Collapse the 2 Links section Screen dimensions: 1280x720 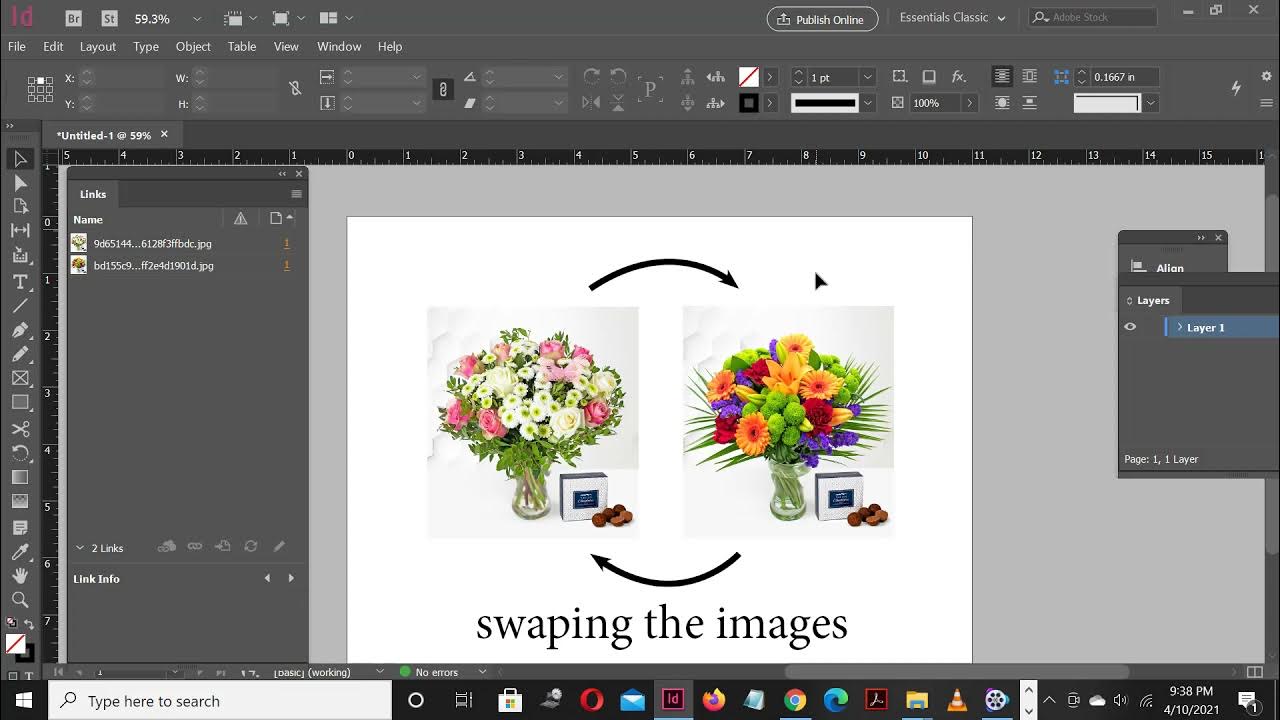click(80, 548)
